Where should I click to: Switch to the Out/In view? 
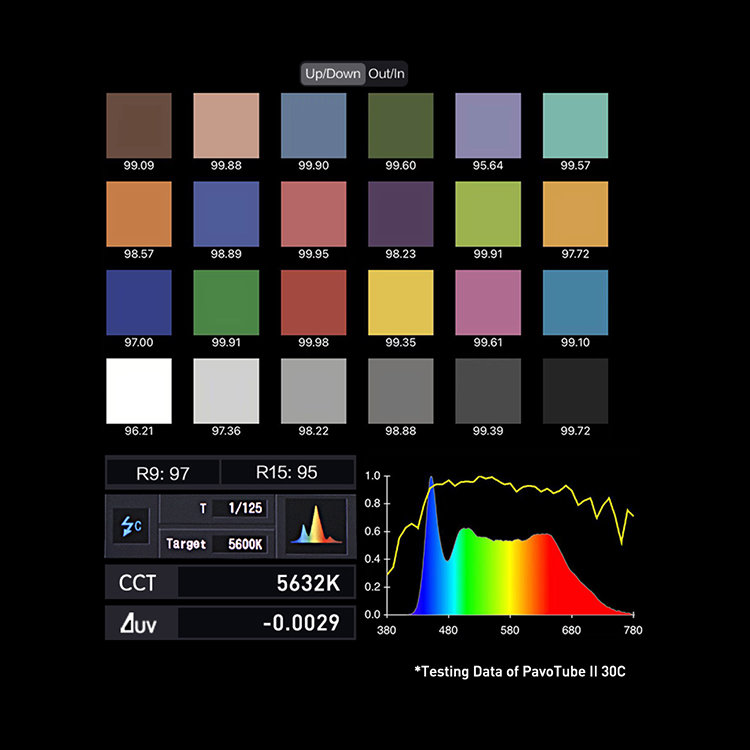[x=387, y=74]
